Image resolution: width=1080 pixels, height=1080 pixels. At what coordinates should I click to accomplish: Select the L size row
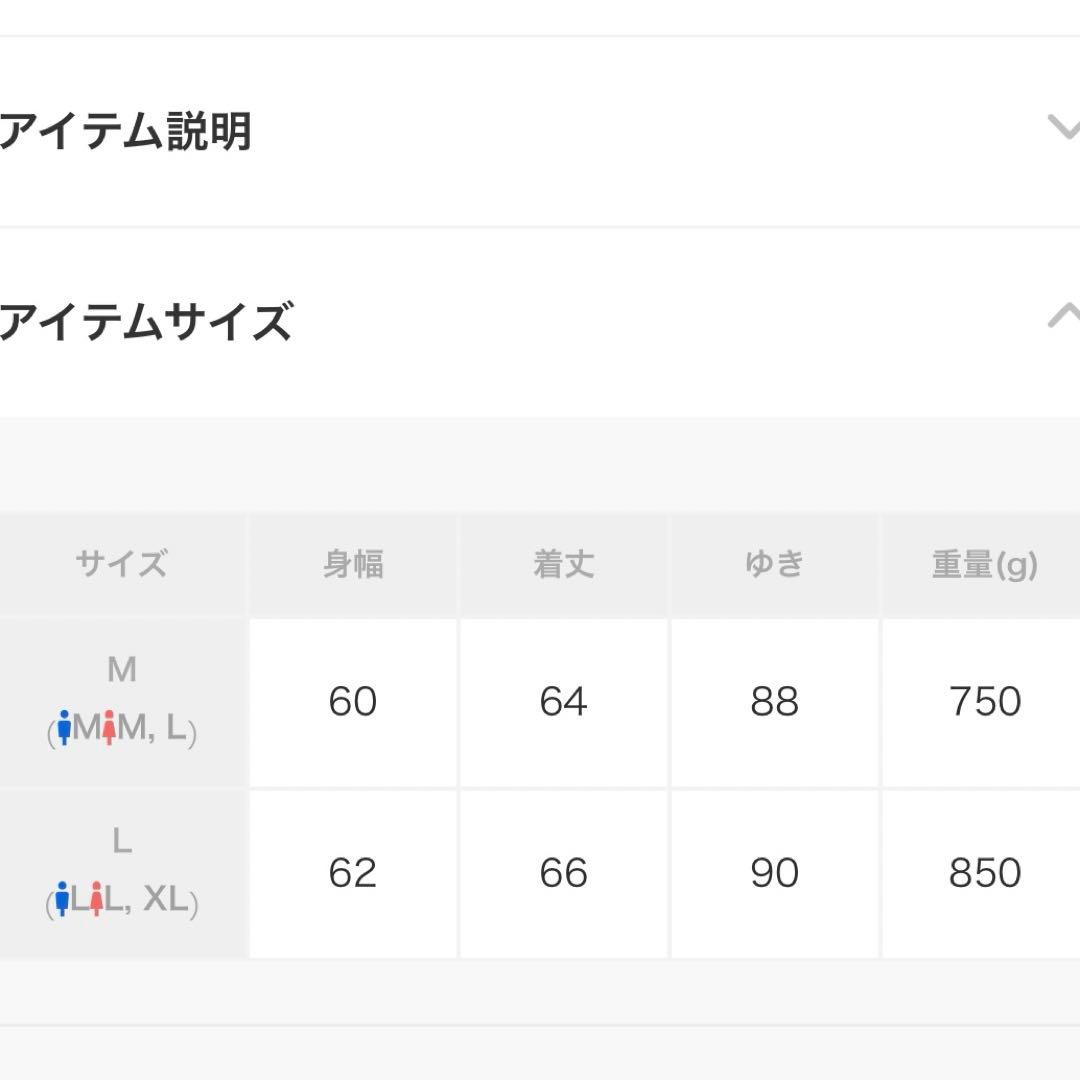coord(122,872)
